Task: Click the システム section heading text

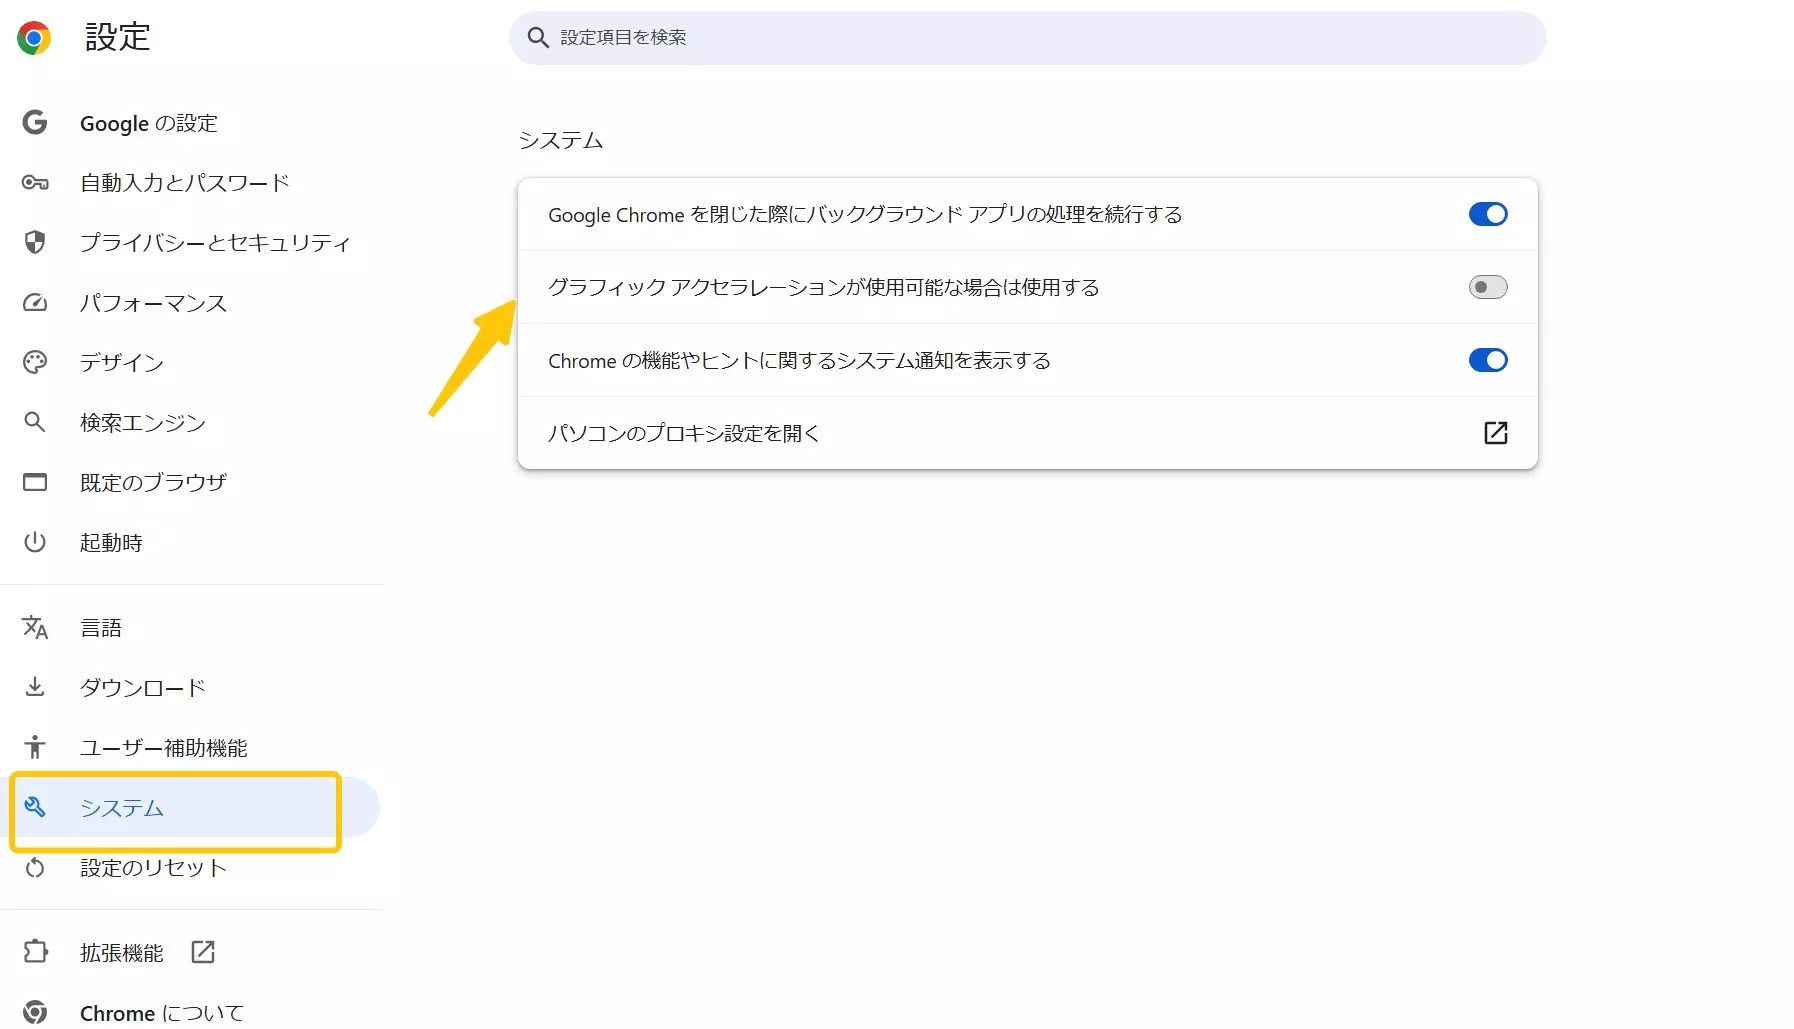Action: coord(561,140)
